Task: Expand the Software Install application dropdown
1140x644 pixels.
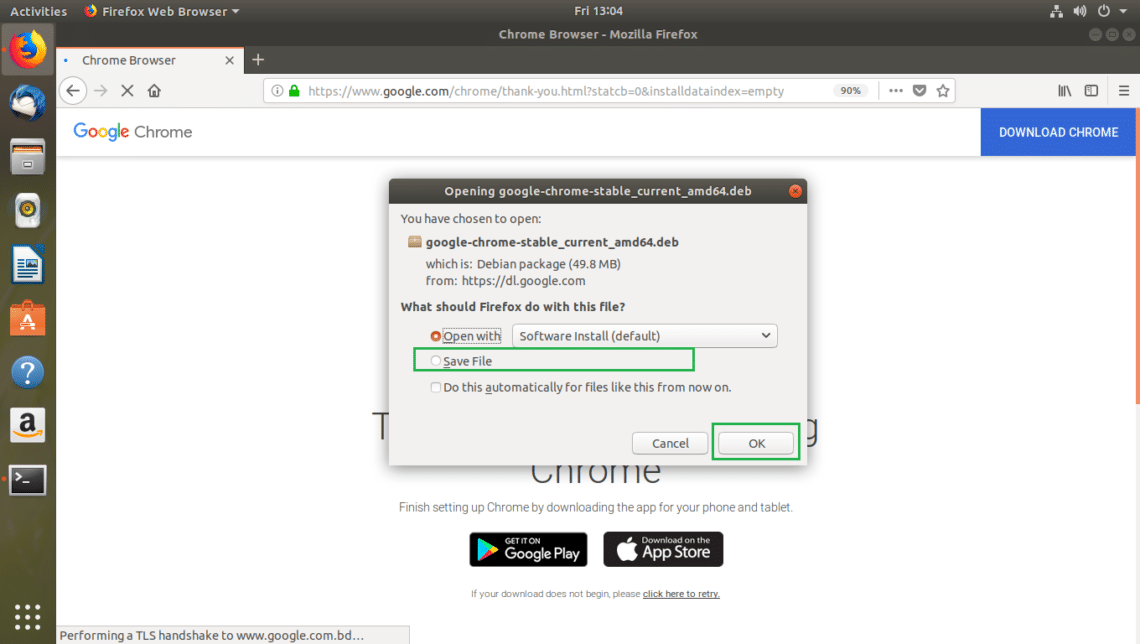Action: click(x=645, y=336)
